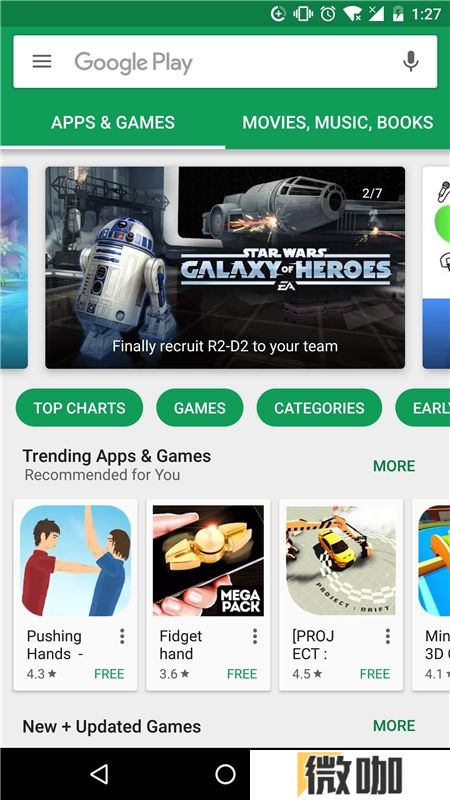Image resolution: width=450 pixels, height=800 pixels.
Task: View more New + Updated Games
Action: click(394, 726)
